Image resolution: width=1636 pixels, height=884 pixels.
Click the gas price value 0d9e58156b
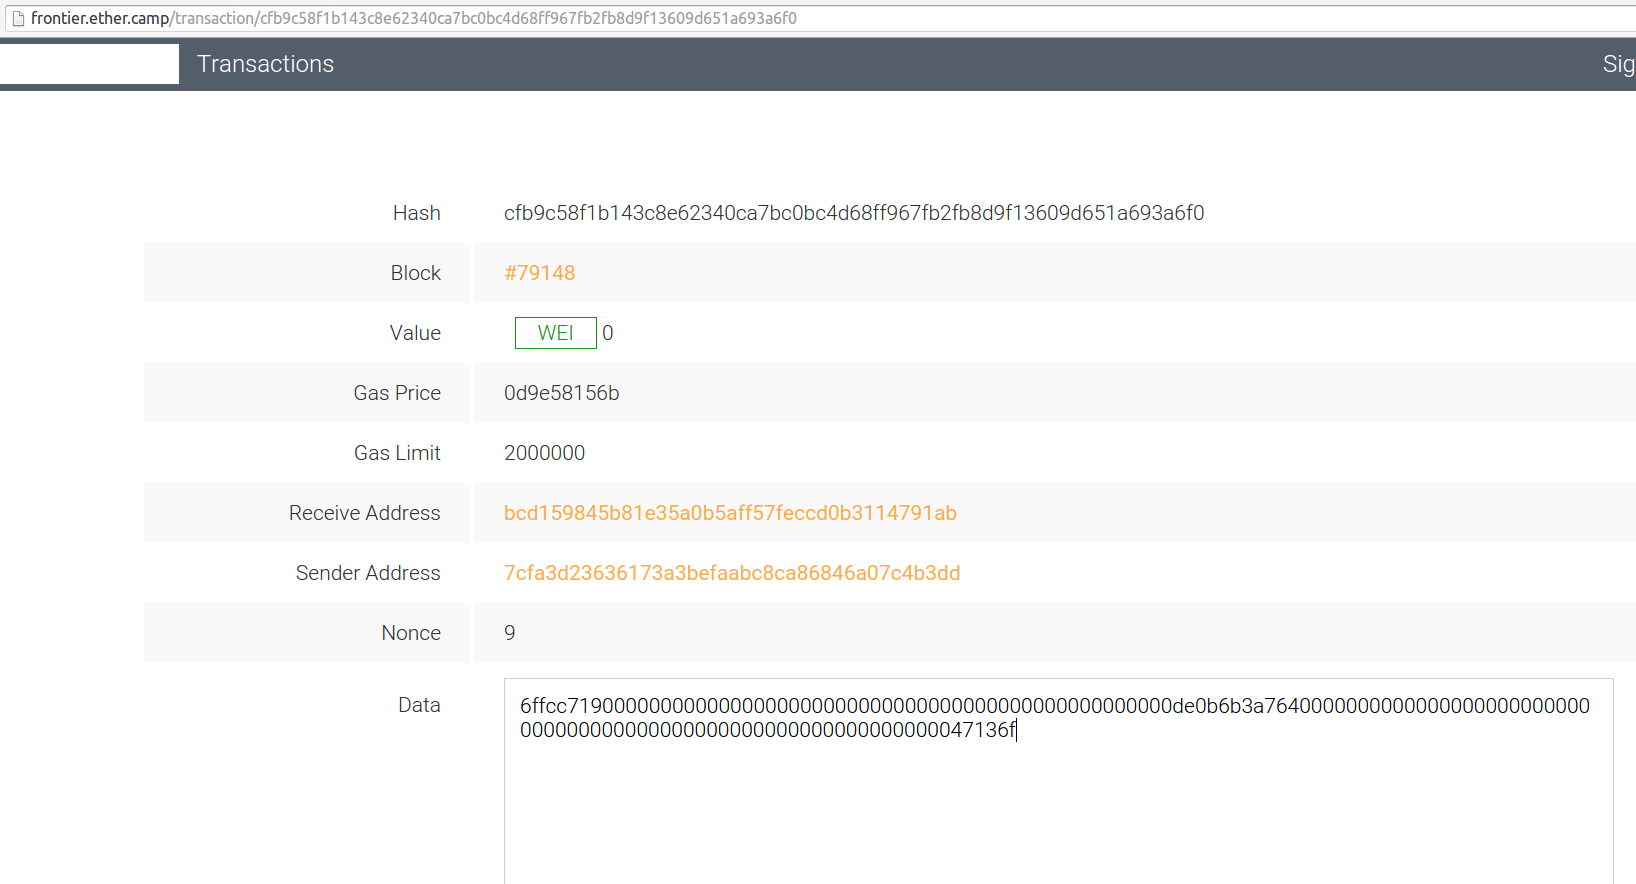(561, 393)
